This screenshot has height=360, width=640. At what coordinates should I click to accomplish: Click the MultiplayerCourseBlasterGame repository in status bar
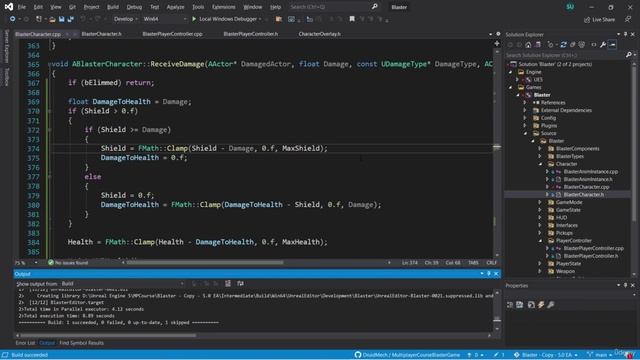pos(407,355)
